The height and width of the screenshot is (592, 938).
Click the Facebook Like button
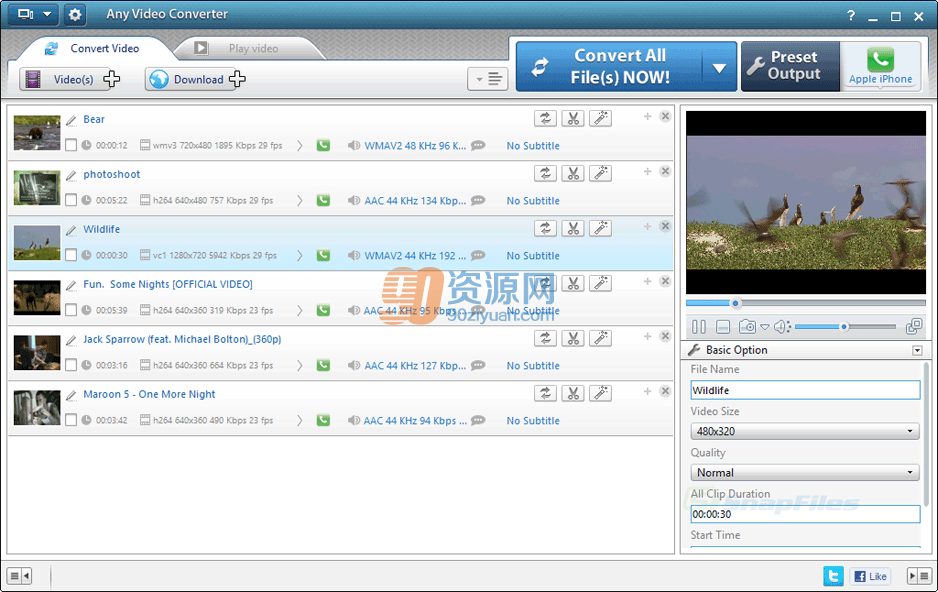pyautogui.click(x=870, y=576)
